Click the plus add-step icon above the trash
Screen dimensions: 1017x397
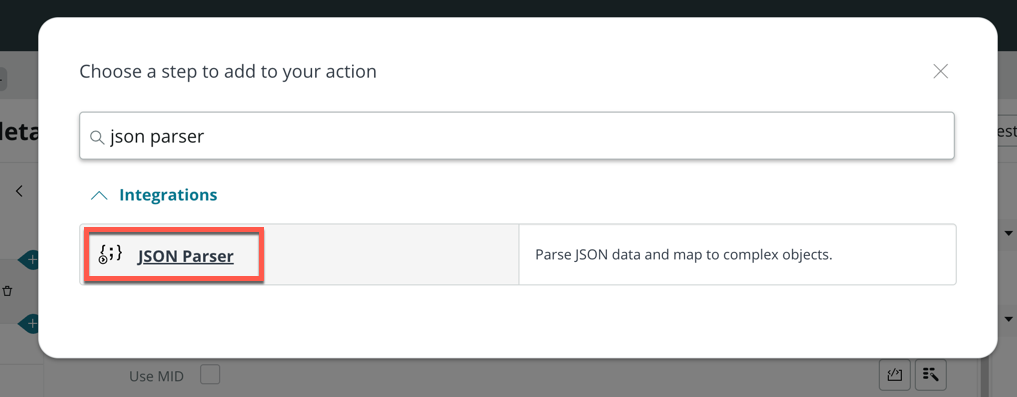click(29, 260)
